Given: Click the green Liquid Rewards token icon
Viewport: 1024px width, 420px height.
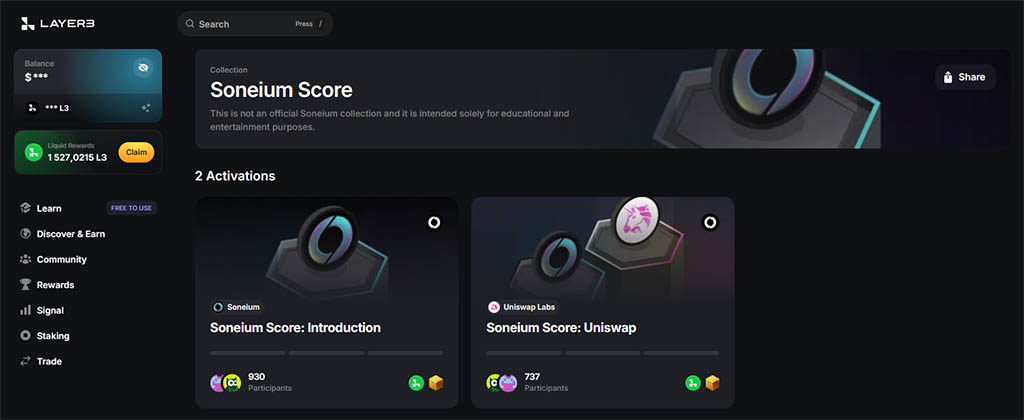Looking at the screenshot, I should tap(33, 152).
